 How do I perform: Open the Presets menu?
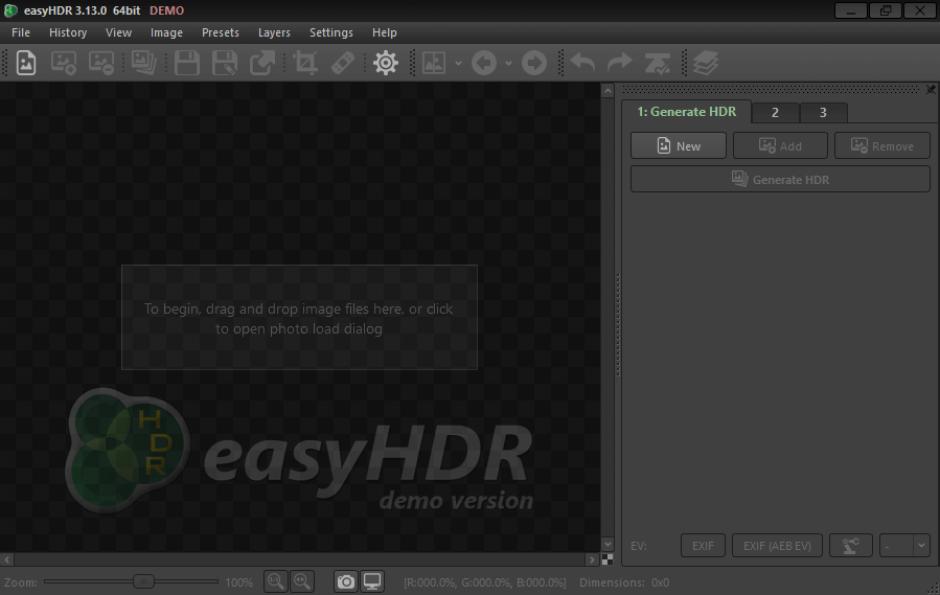point(220,32)
